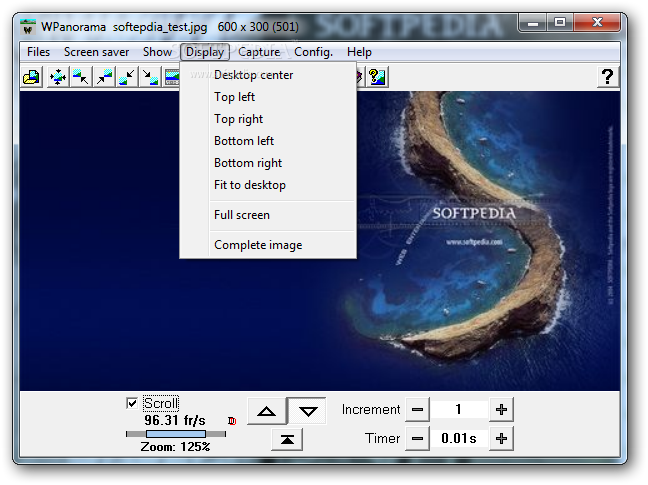The height and width of the screenshot is (485, 648).
Task: Click the move to bottom left toolbar icon
Action: pyautogui.click(x=127, y=77)
